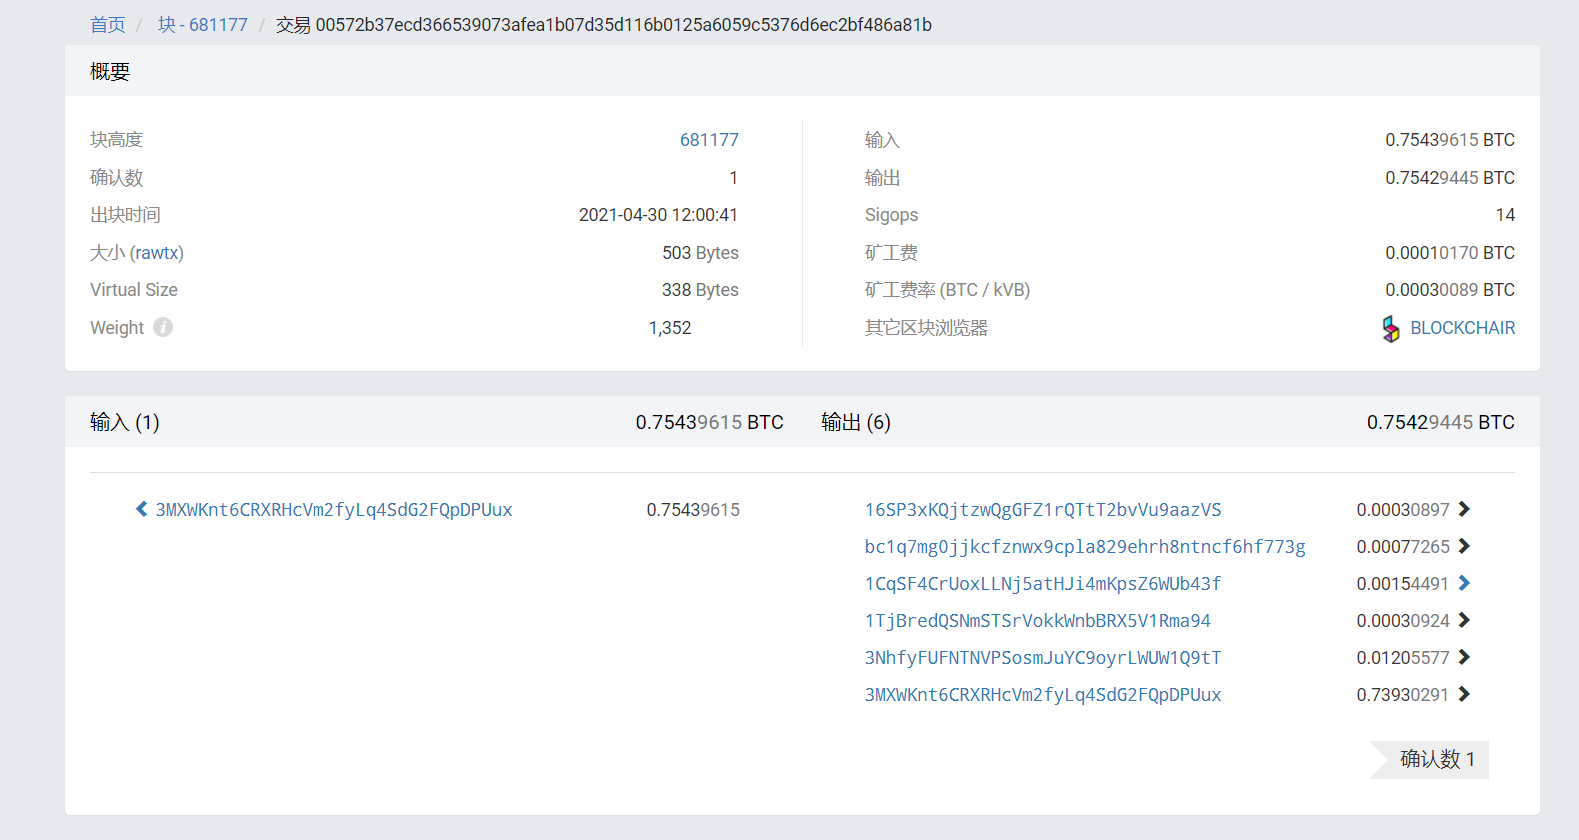The image size is (1579, 840).
Task: Click the 输入 (1) section heading
Action: 125,422
